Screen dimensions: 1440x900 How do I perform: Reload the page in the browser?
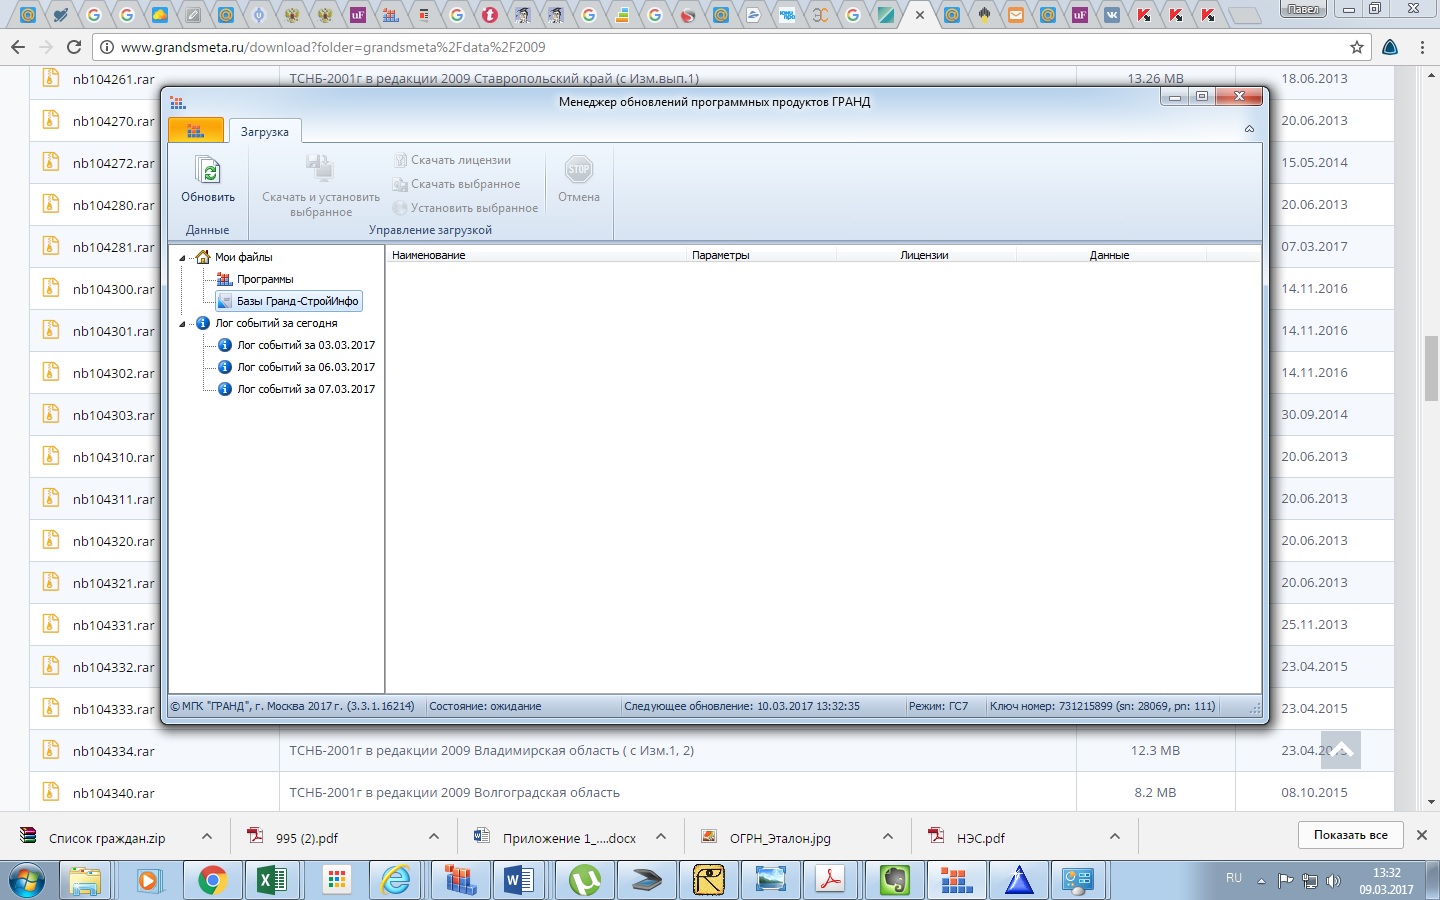pos(74,47)
